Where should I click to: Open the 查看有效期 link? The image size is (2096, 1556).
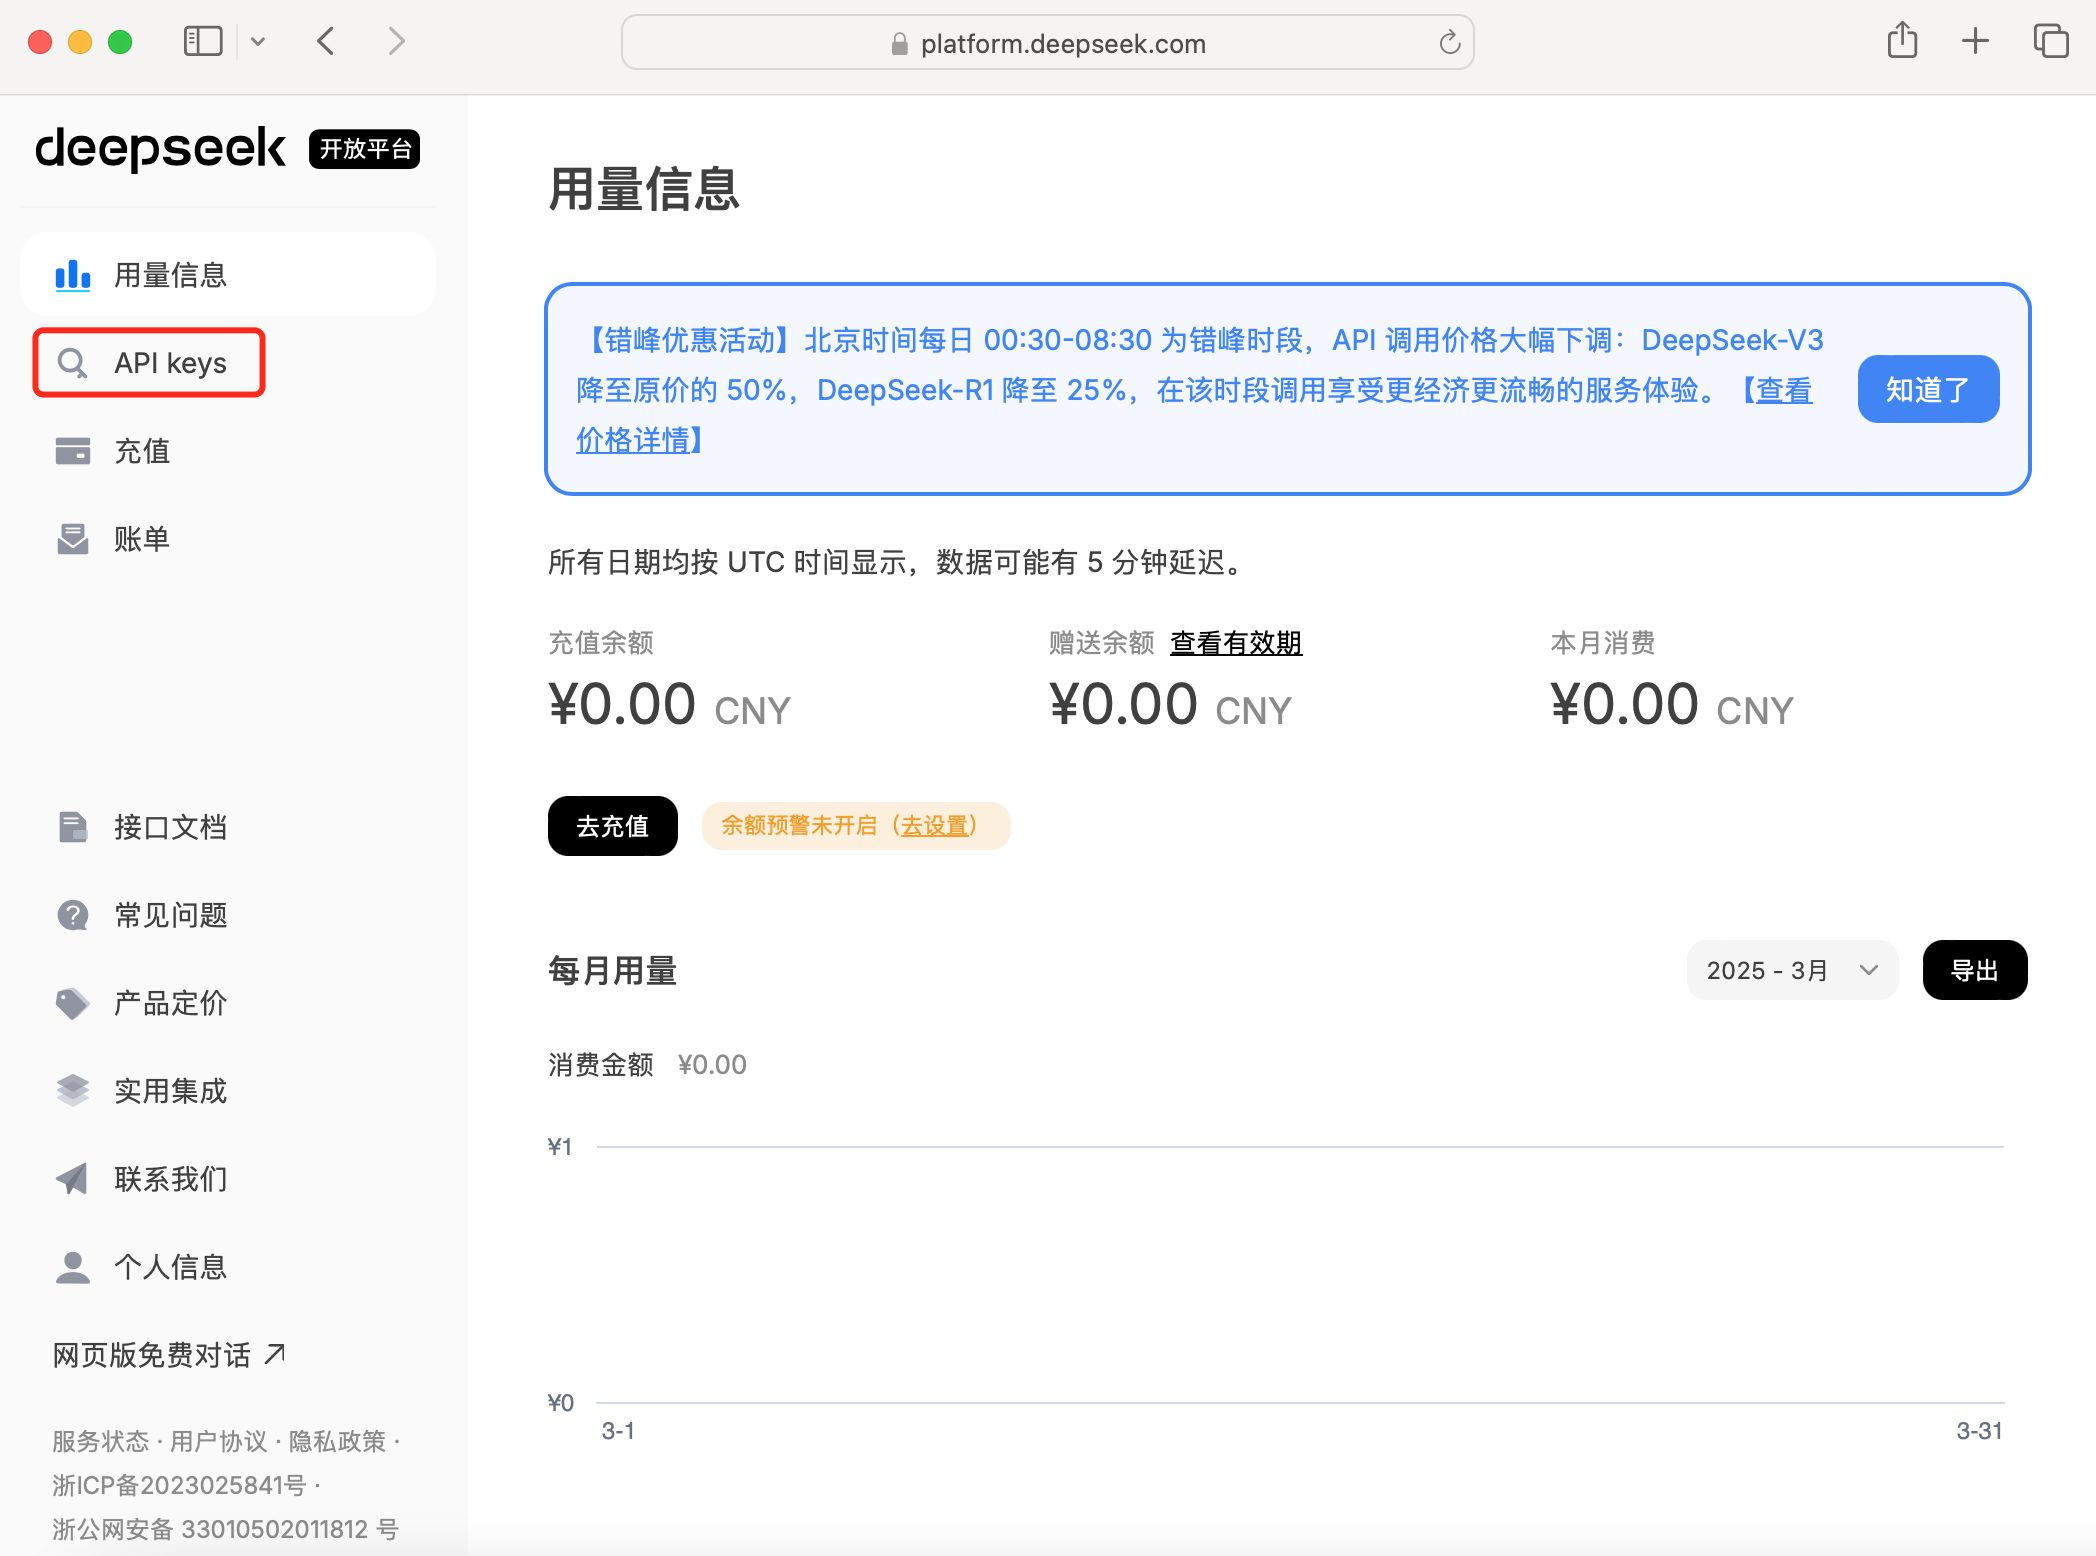tap(1236, 643)
